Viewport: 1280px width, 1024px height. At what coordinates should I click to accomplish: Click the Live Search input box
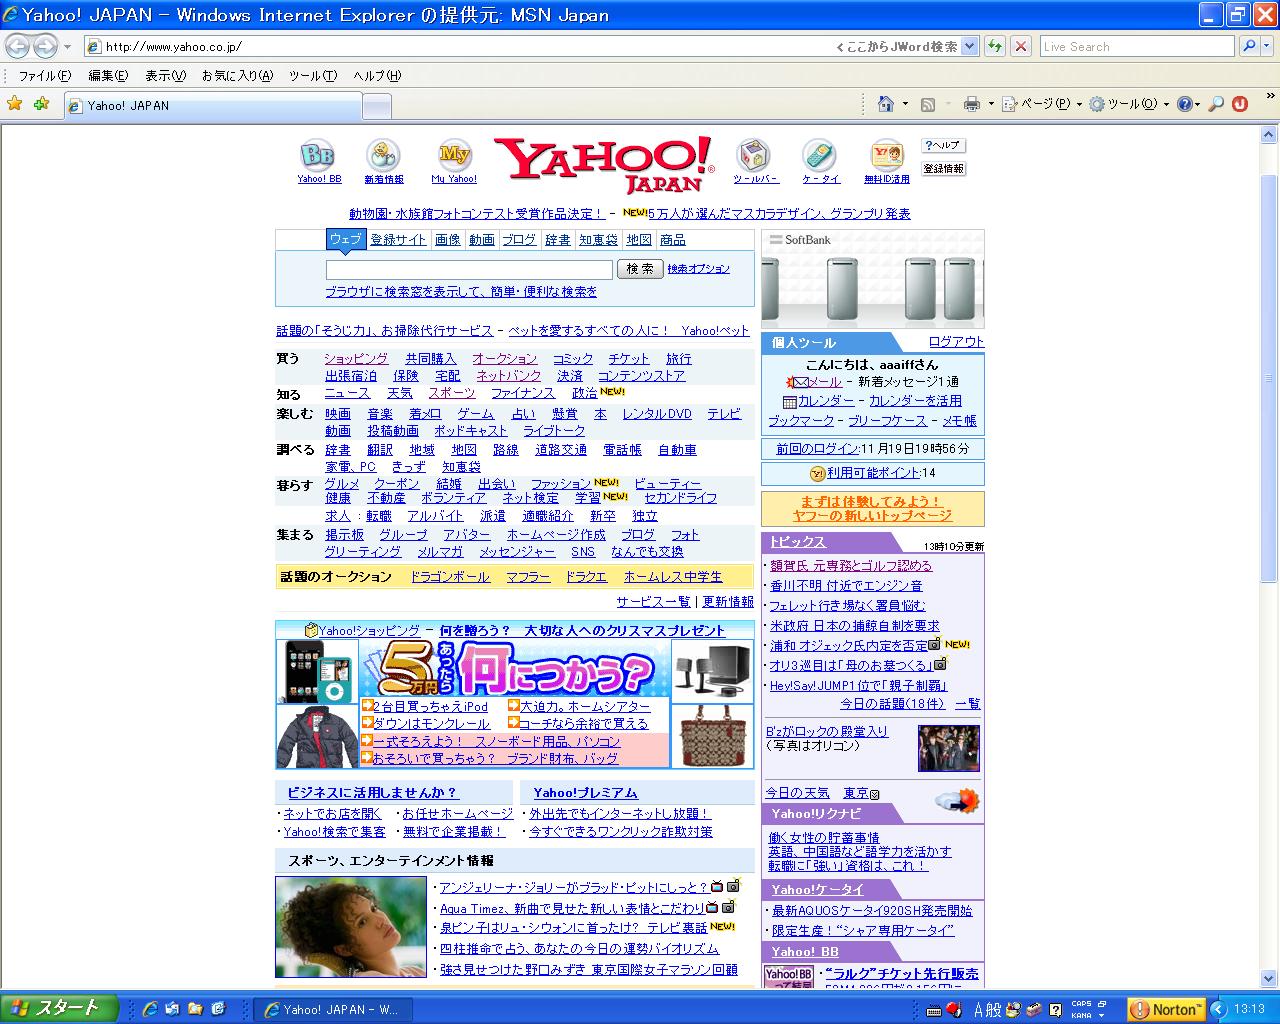click(1137, 47)
